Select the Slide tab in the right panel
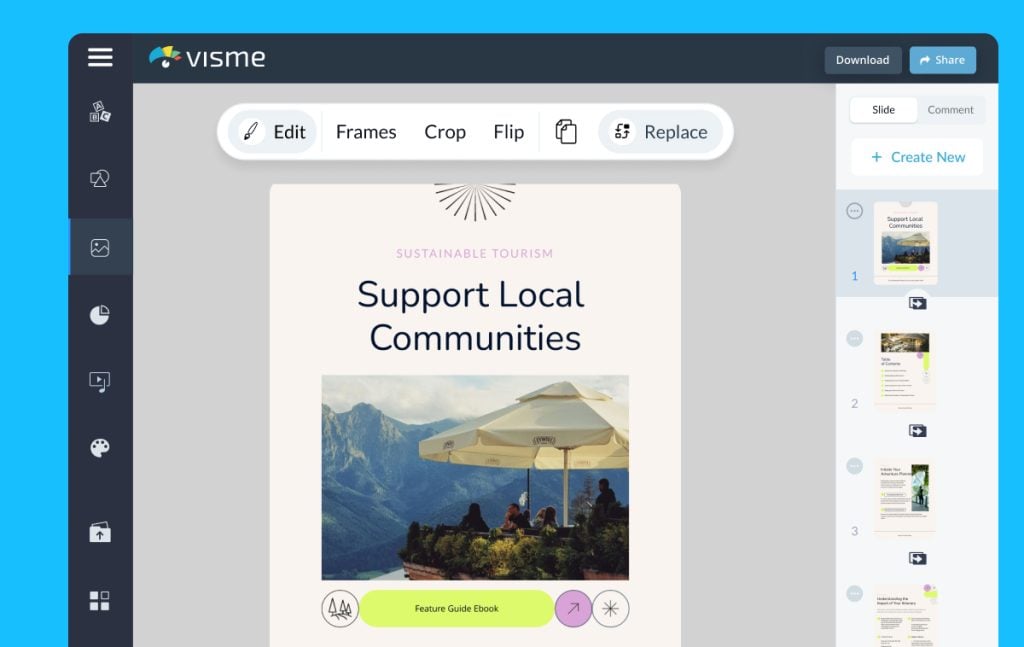This screenshot has height=647, width=1024. point(883,110)
